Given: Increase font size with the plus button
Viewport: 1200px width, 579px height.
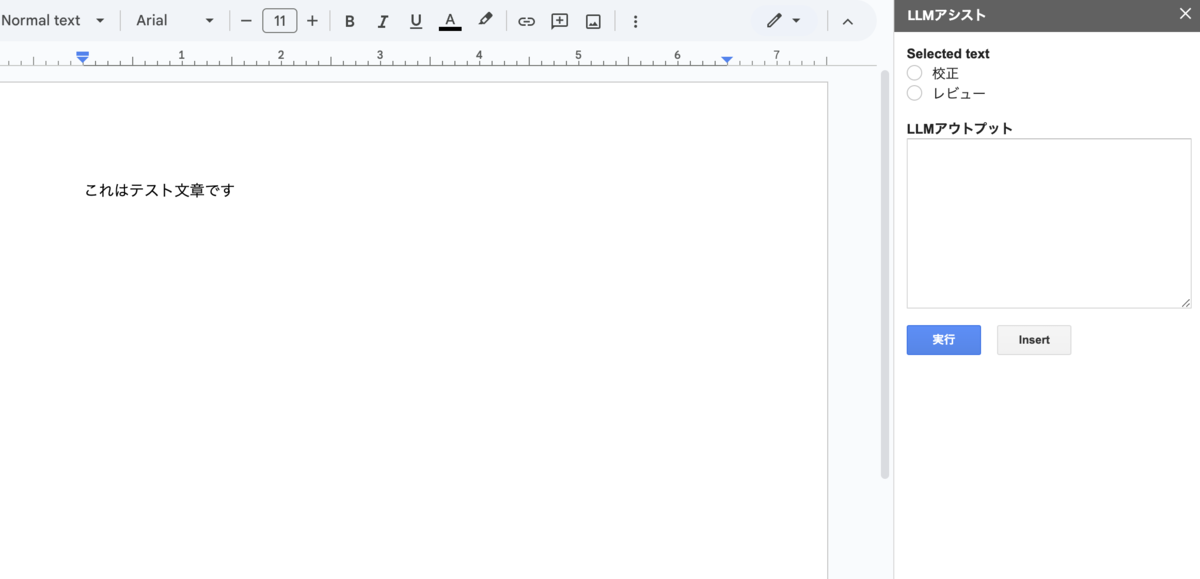Looking at the screenshot, I should (x=312, y=21).
